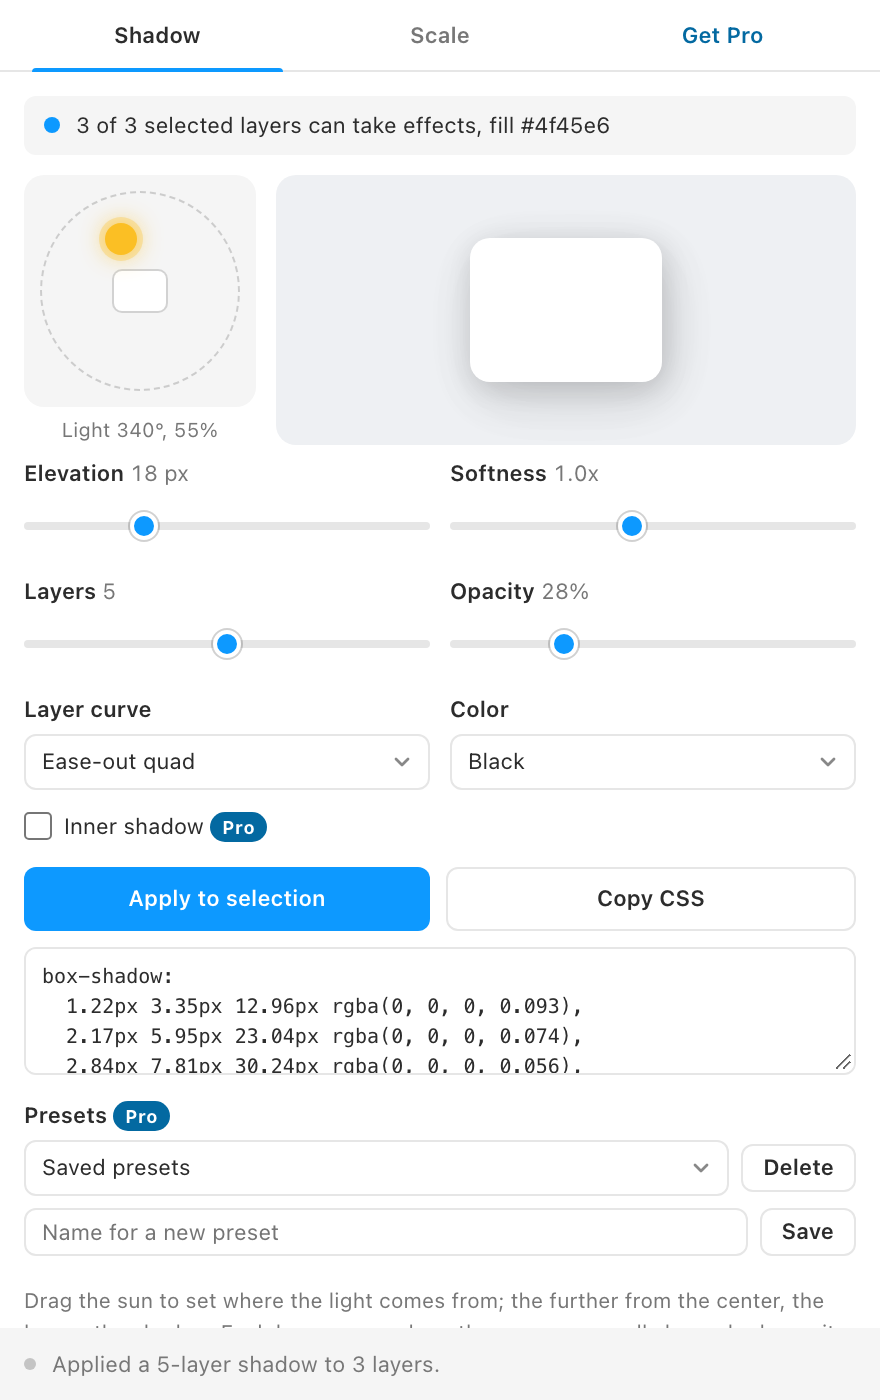
Task: Click the Layers slider handle
Action: 227,644
